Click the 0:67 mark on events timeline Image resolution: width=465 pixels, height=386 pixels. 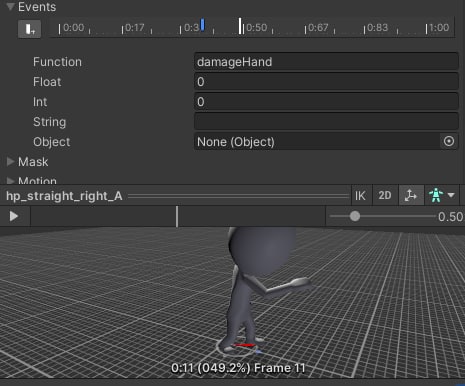pyautogui.click(x=318, y=27)
